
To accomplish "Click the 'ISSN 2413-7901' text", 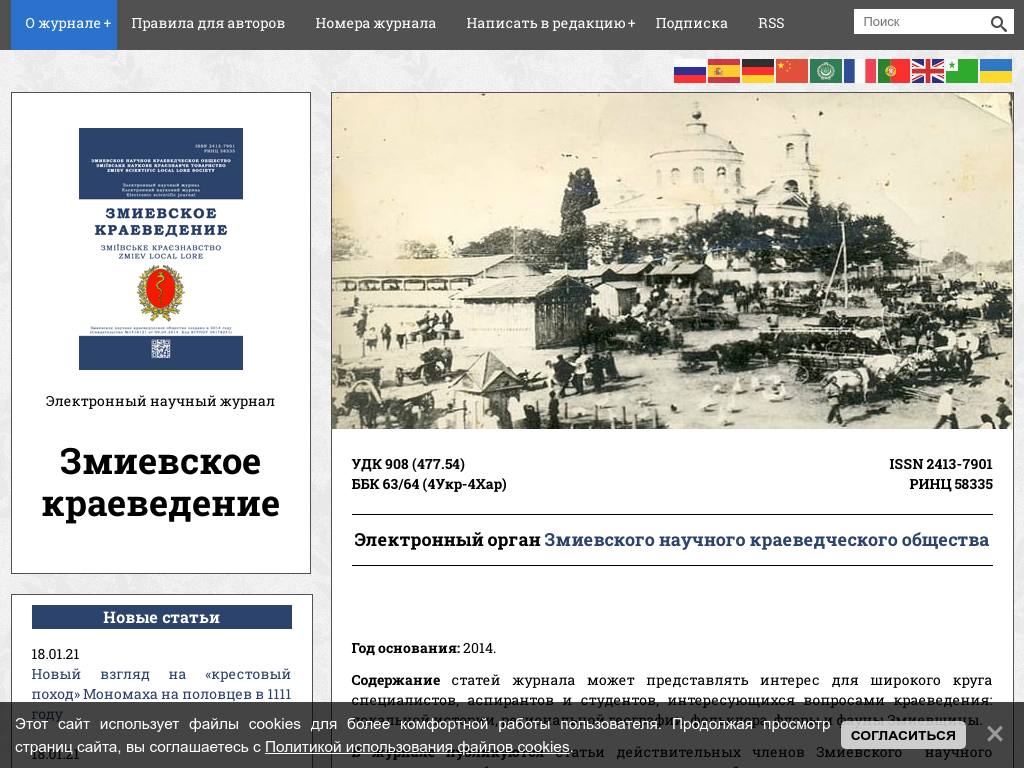I will pos(940,464).
